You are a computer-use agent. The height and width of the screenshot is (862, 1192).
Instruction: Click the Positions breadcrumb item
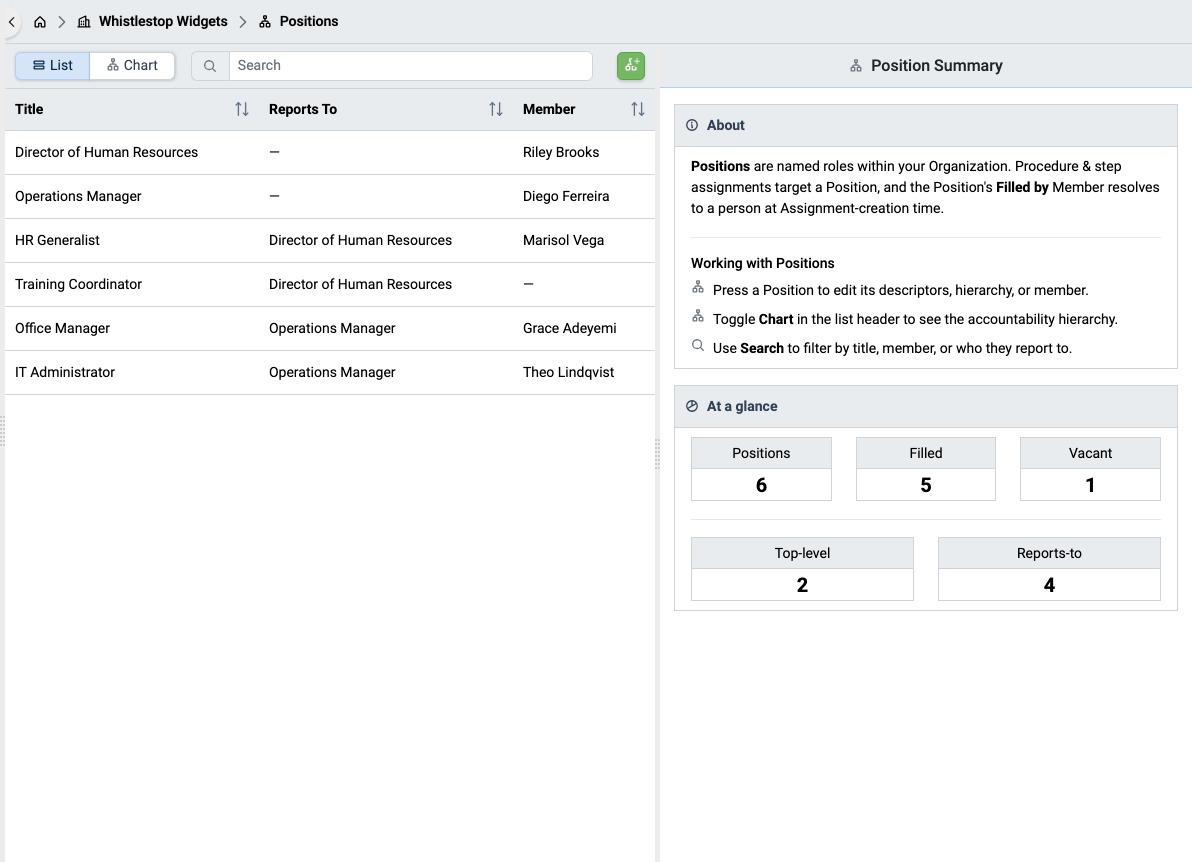(299, 21)
